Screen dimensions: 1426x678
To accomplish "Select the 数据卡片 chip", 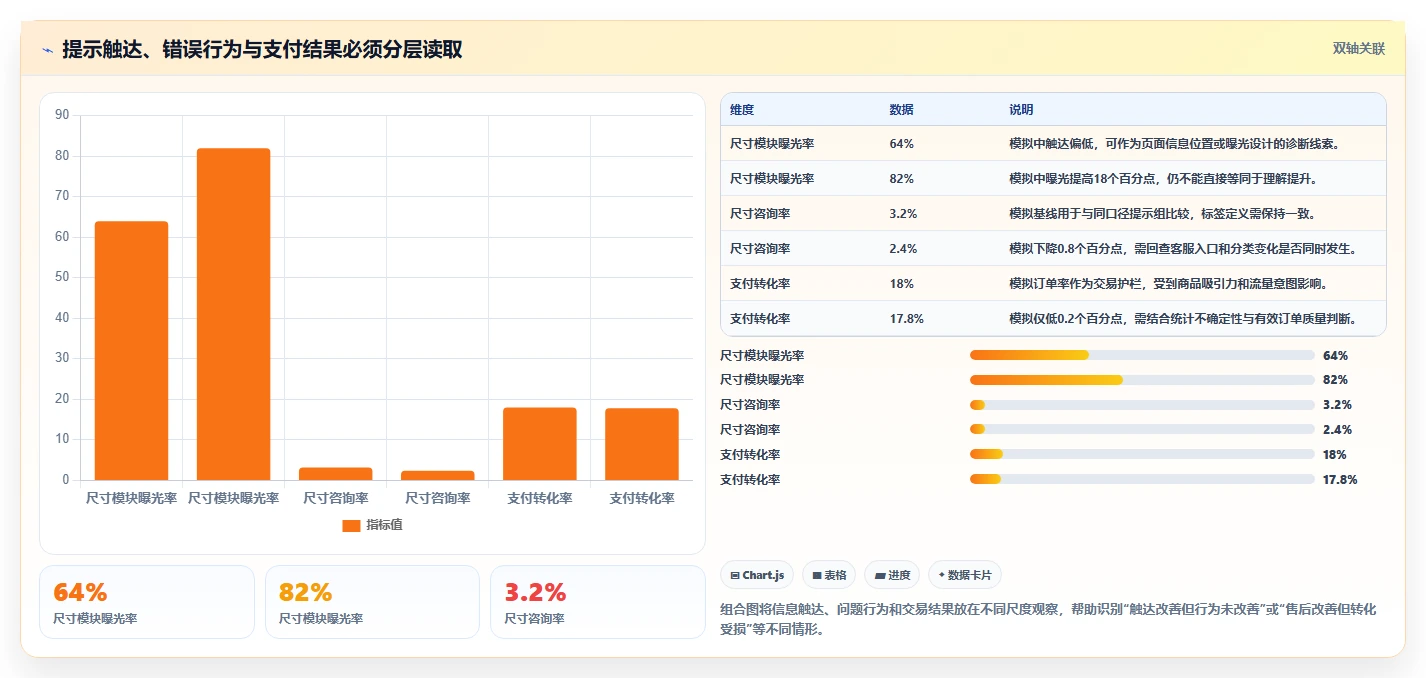I will coord(965,575).
